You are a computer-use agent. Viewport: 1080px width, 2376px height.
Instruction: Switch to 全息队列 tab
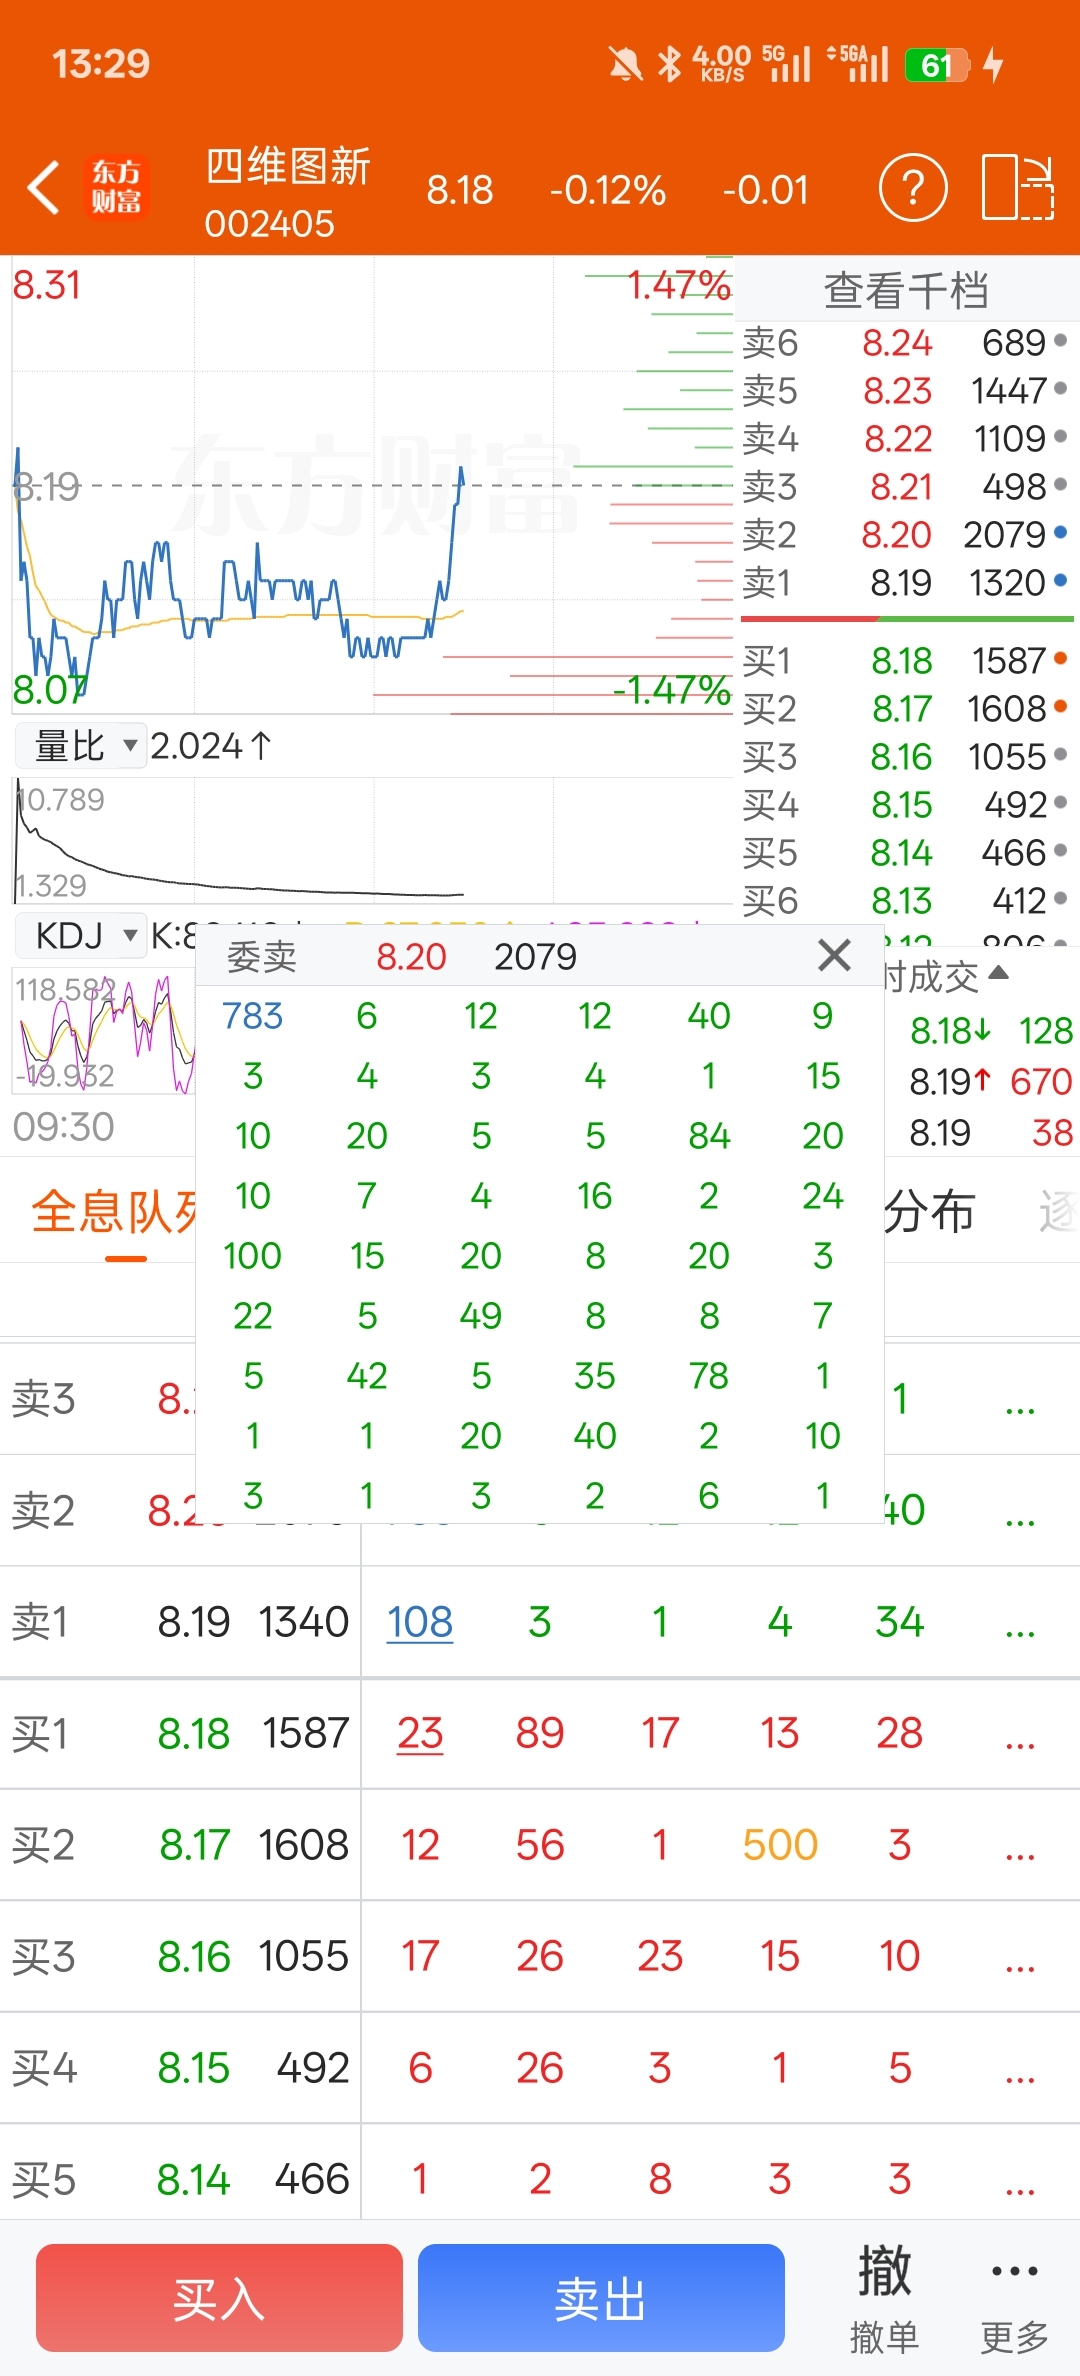point(114,1212)
